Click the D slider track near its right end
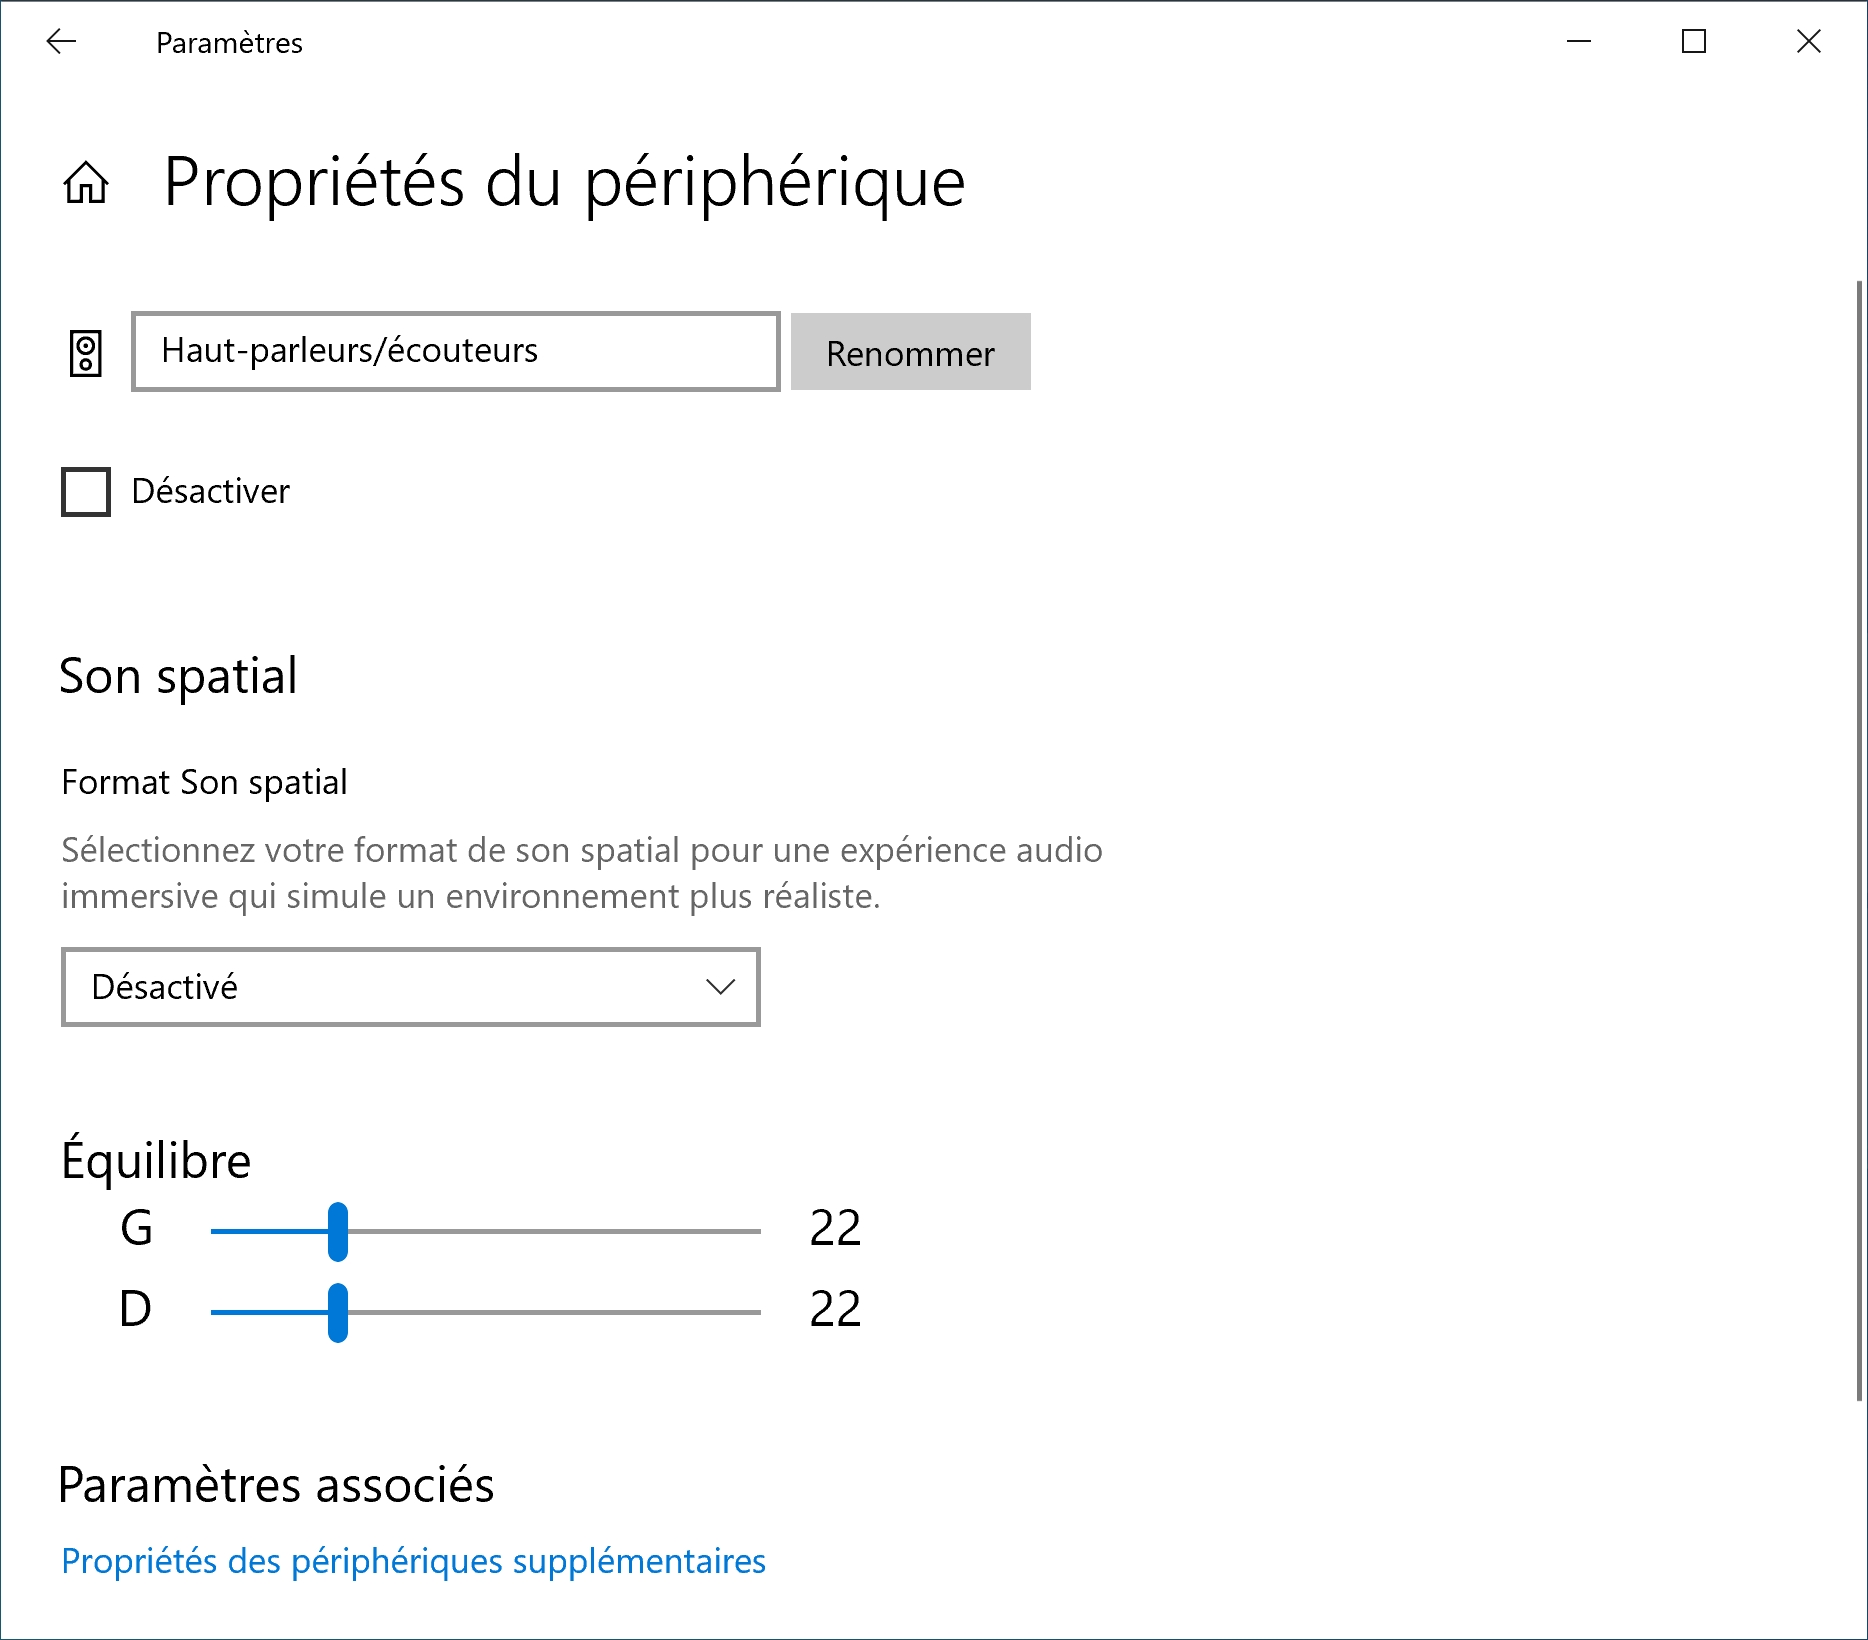 tap(740, 1313)
